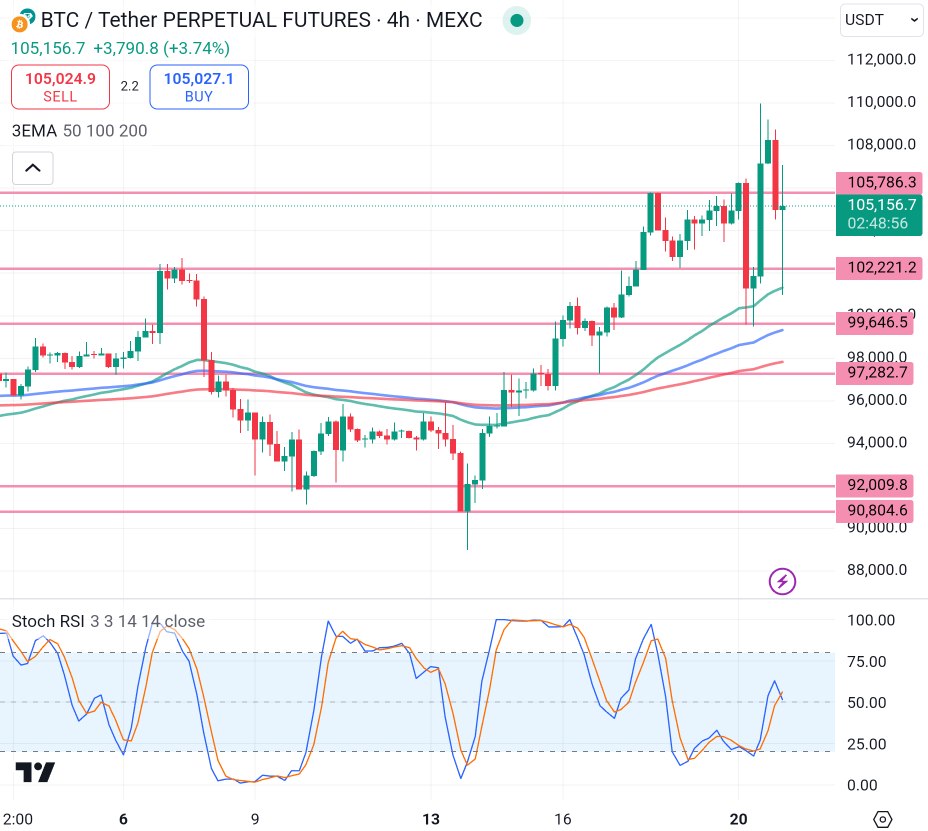928x831 pixels.
Task: Open the USDT currency dropdown
Action: pyautogui.click(x=882, y=19)
